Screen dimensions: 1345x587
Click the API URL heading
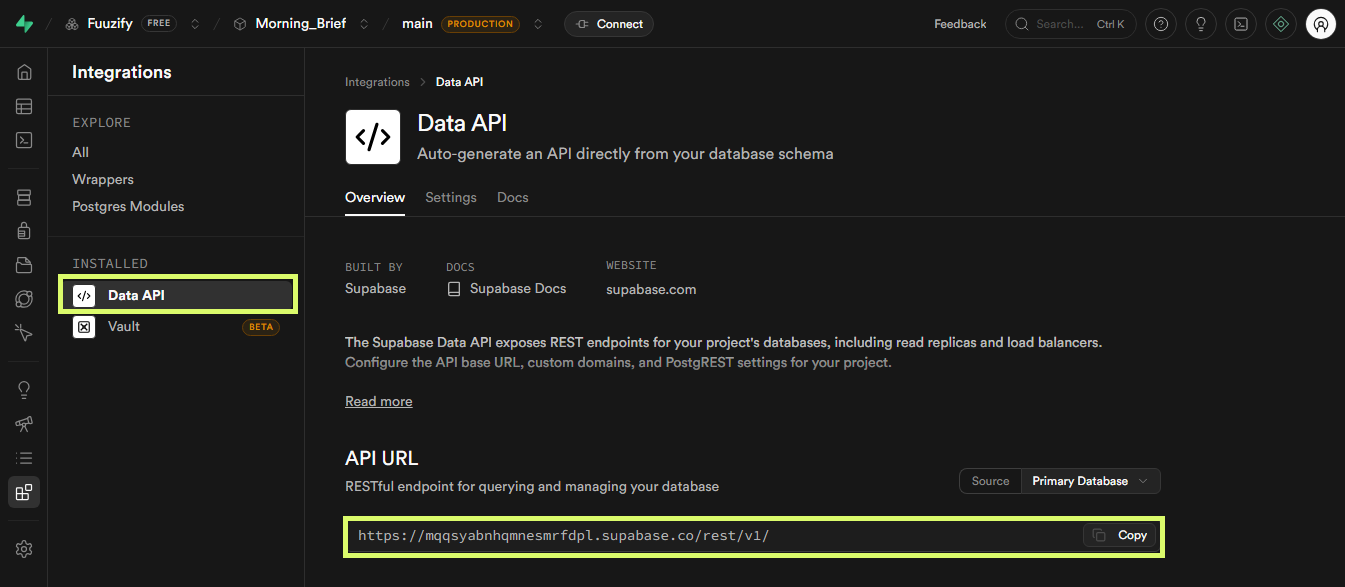381,458
